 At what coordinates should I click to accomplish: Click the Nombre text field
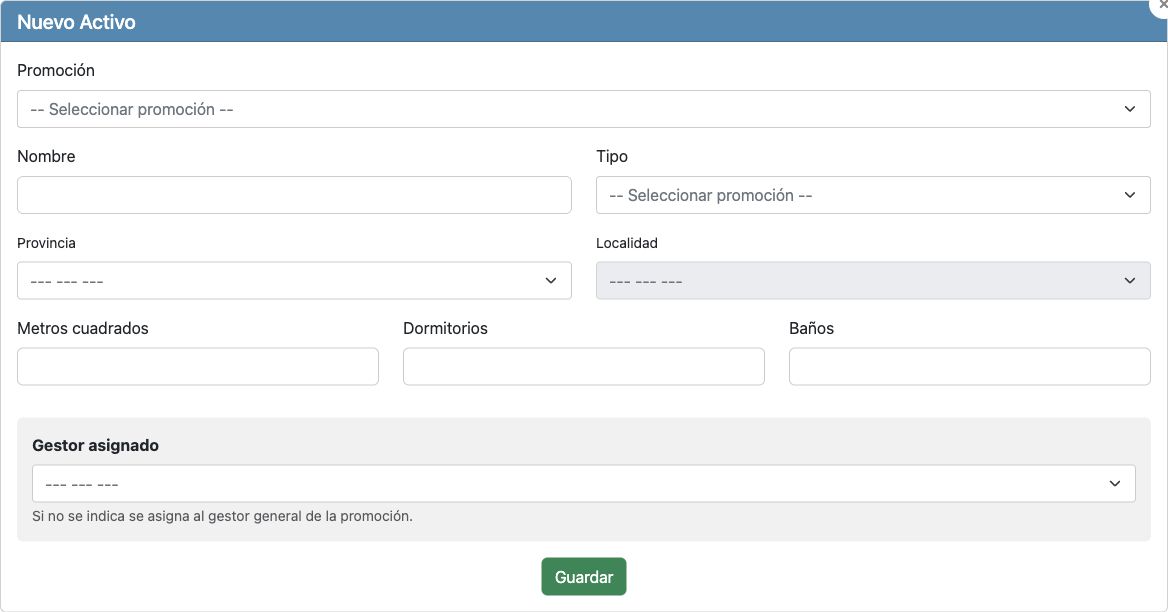[294, 195]
